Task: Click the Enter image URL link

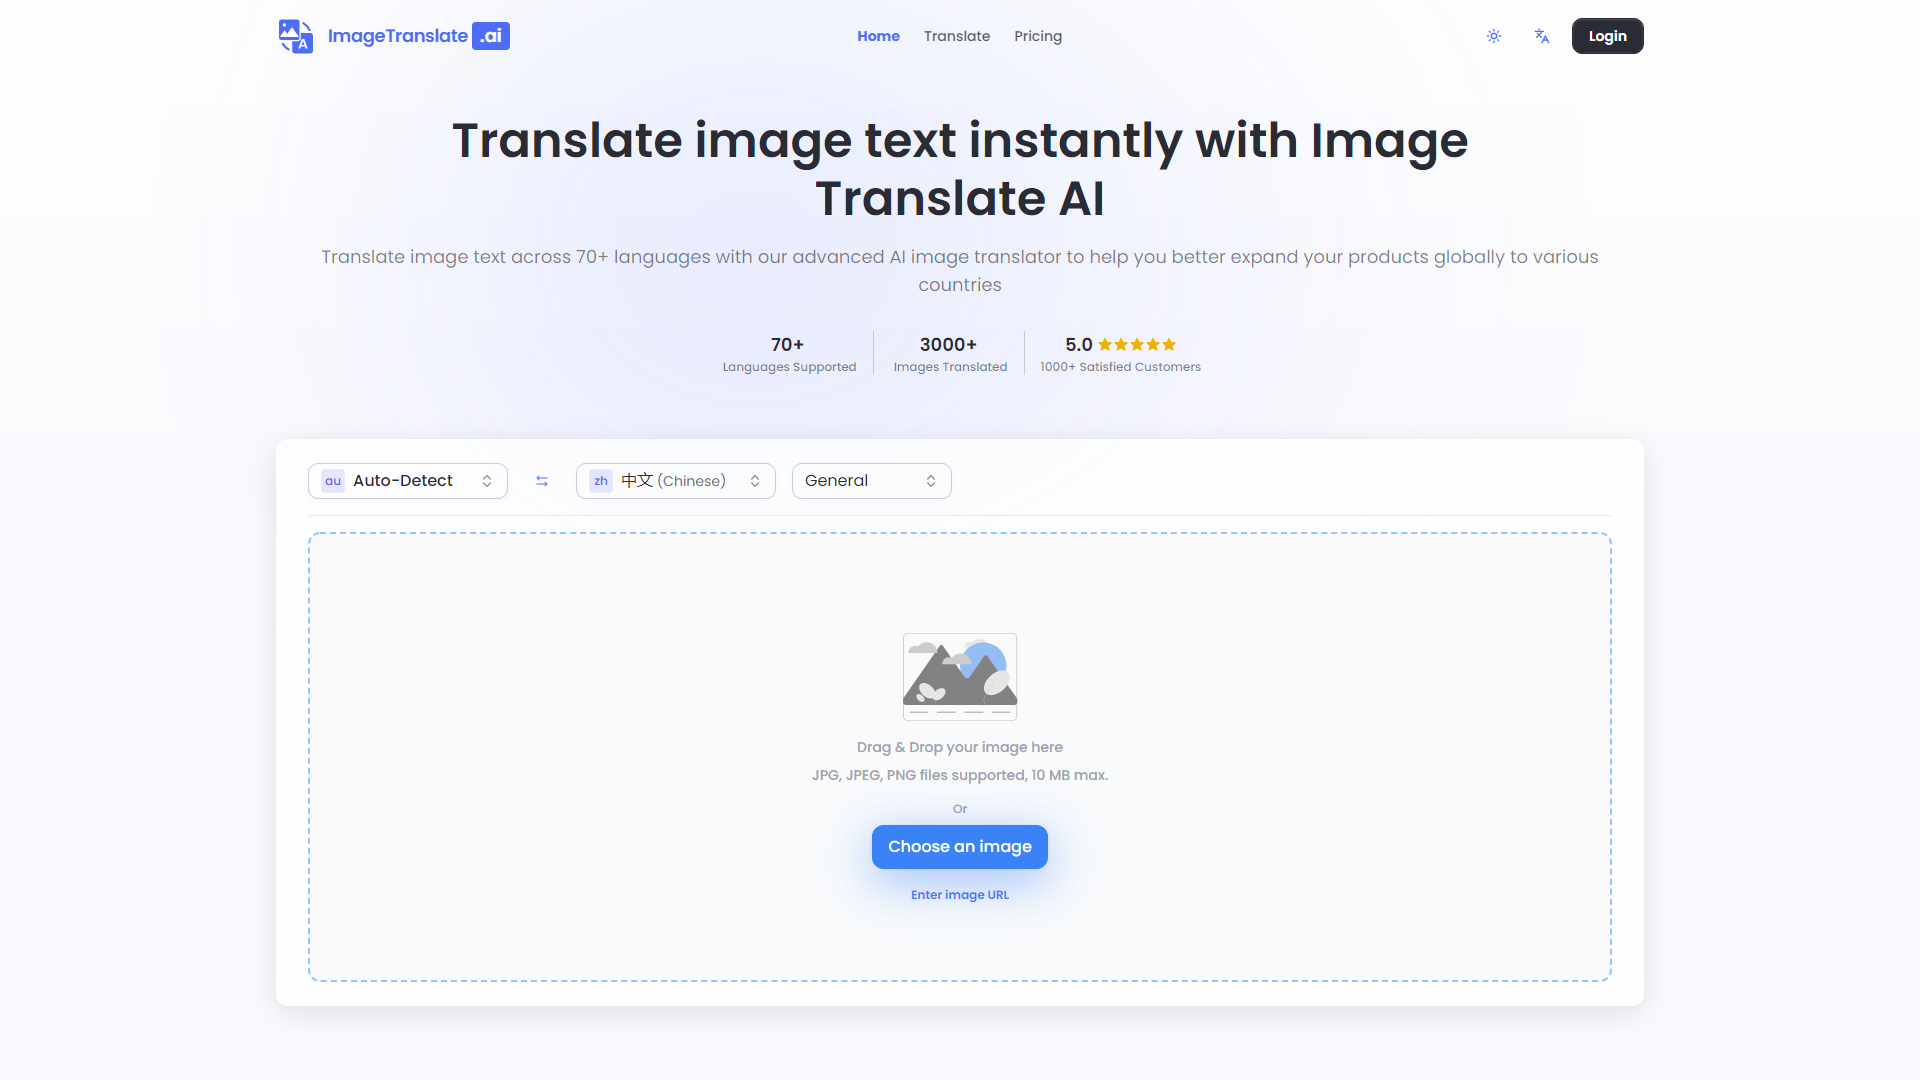Action: click(x=960, y=894)
